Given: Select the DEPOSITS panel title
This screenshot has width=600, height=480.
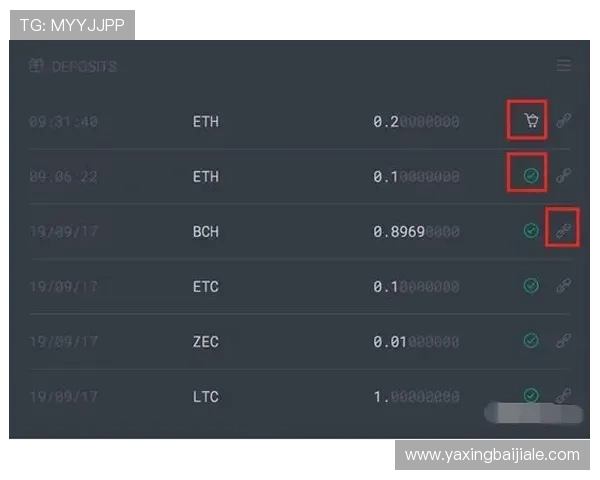Looking at the screenshot, I should [84, 67].
